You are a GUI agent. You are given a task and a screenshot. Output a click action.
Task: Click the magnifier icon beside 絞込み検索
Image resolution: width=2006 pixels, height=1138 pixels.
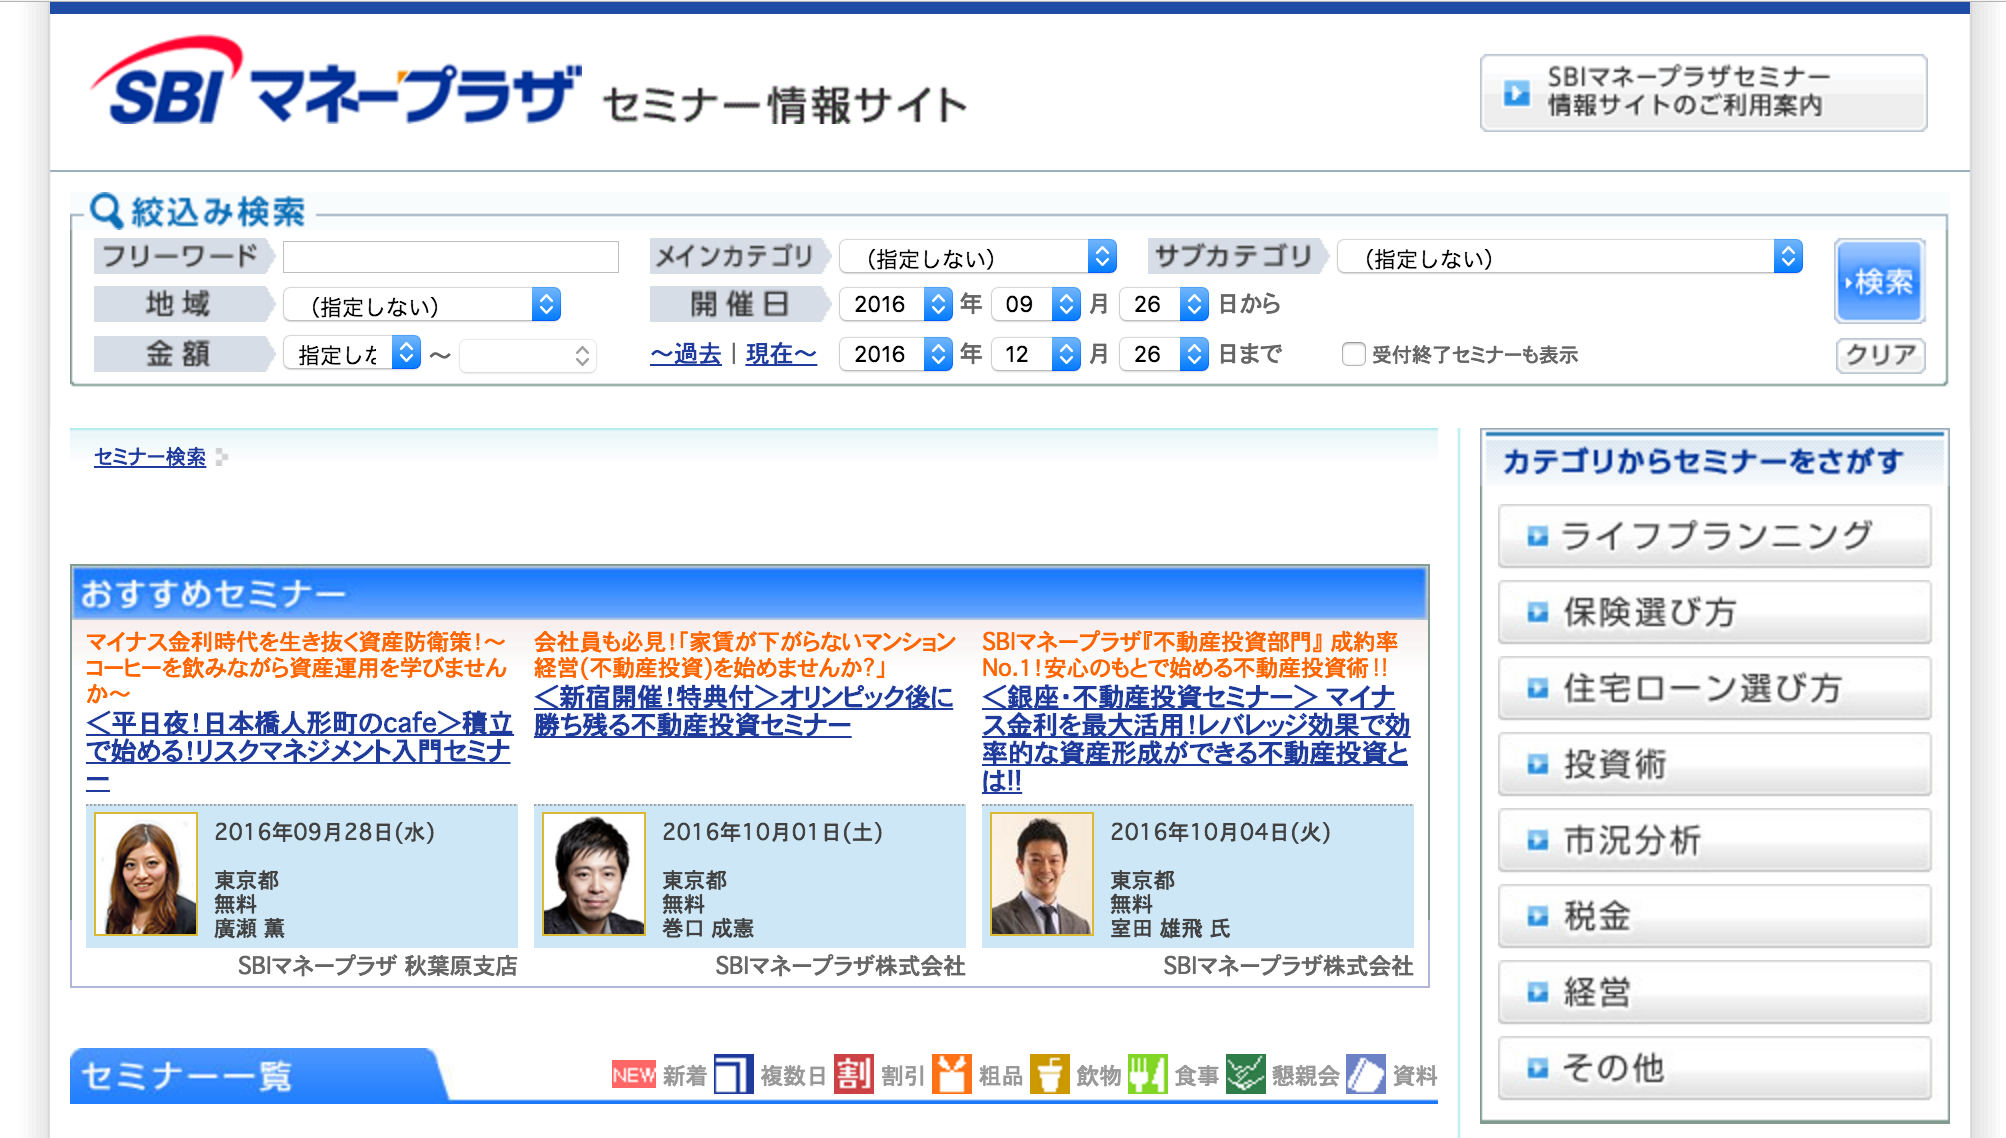(x=106, y=210)
